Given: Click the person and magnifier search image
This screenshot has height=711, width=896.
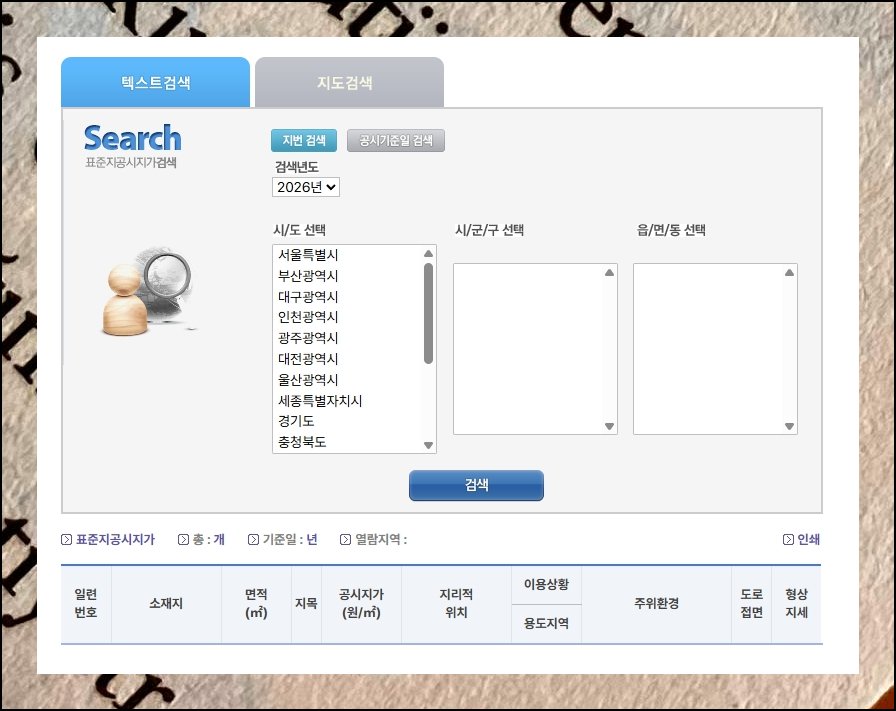Looking at the screenshot, I should click(149, 291).
